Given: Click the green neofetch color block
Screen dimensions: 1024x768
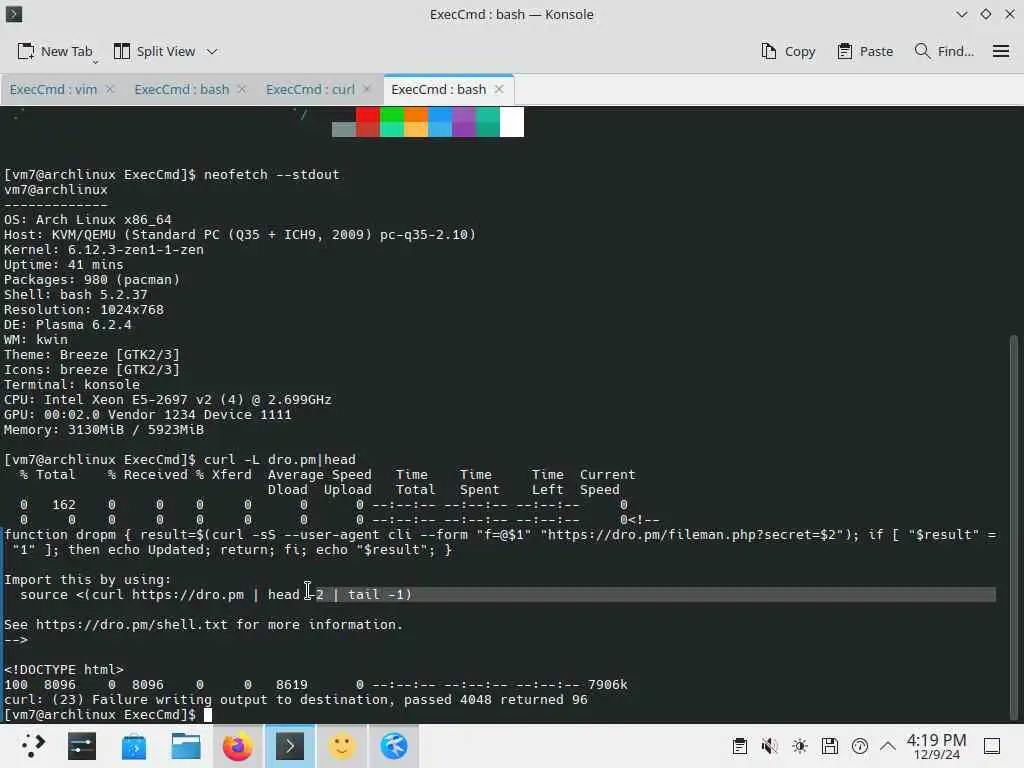Looking at the screenshot, I should 392,122.
